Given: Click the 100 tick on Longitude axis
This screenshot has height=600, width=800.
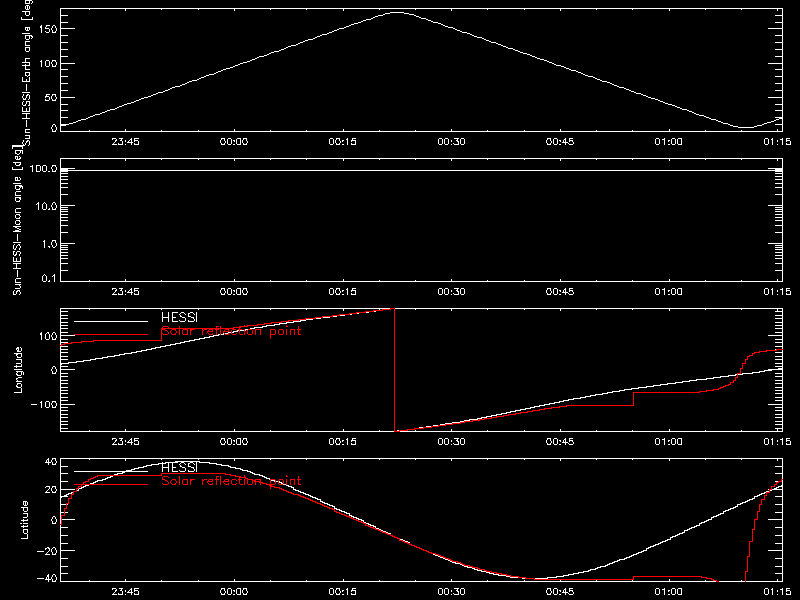Looking at the screenshot, I should (47, 336).
